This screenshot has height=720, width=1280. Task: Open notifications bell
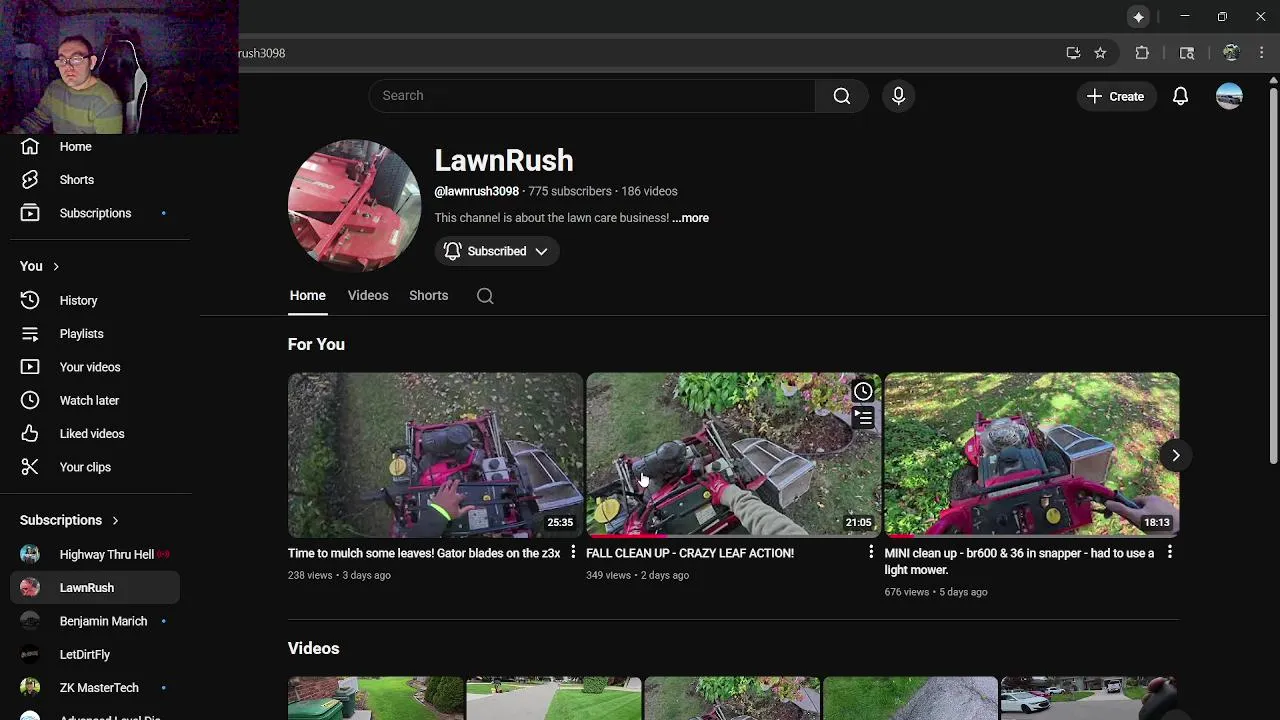click(x=1180, y=96)
